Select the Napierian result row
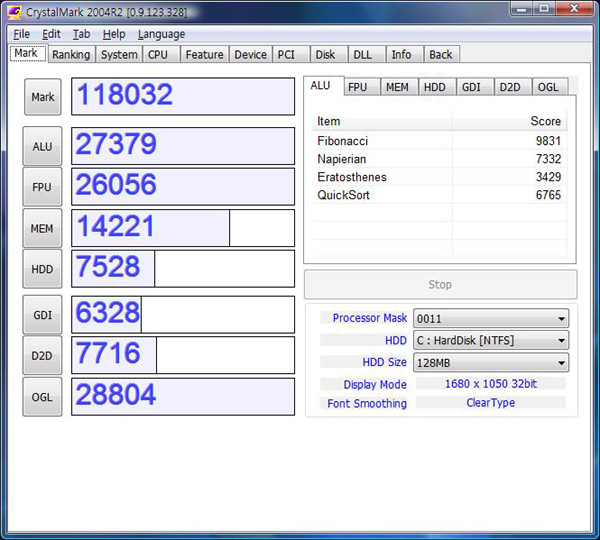Image resolution: width=600 pixels, height=540 pixels. pyautogui.click(x=439, y=159)
